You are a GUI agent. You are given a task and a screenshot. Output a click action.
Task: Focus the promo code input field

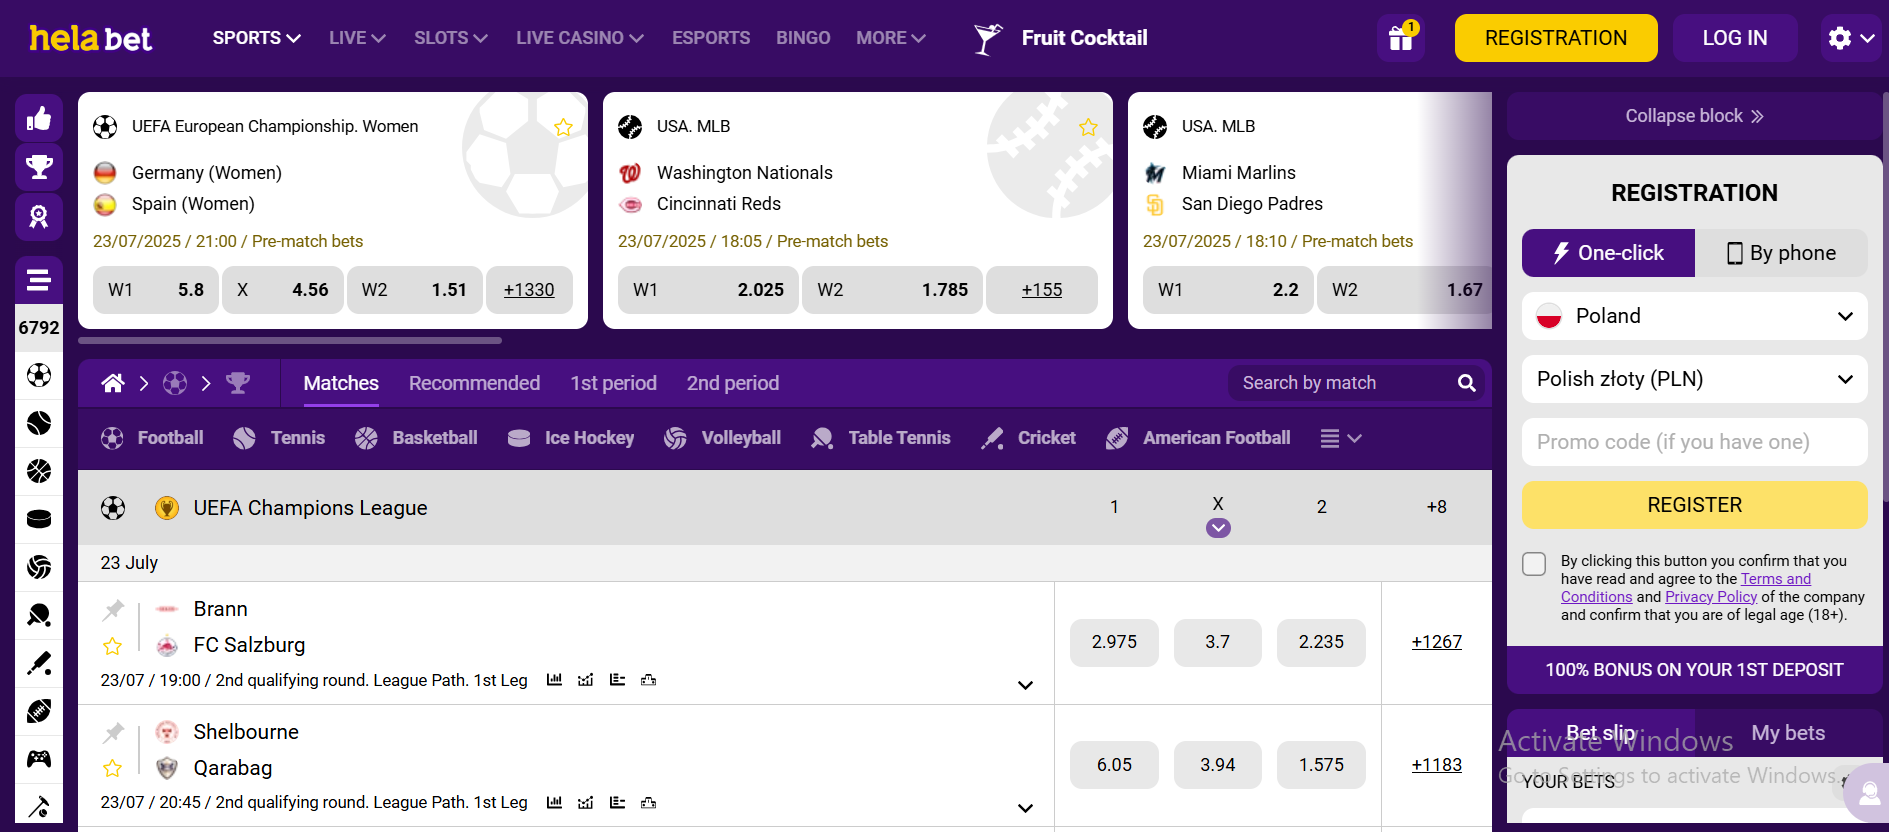pyautogui.click(x=1694, y=442)
